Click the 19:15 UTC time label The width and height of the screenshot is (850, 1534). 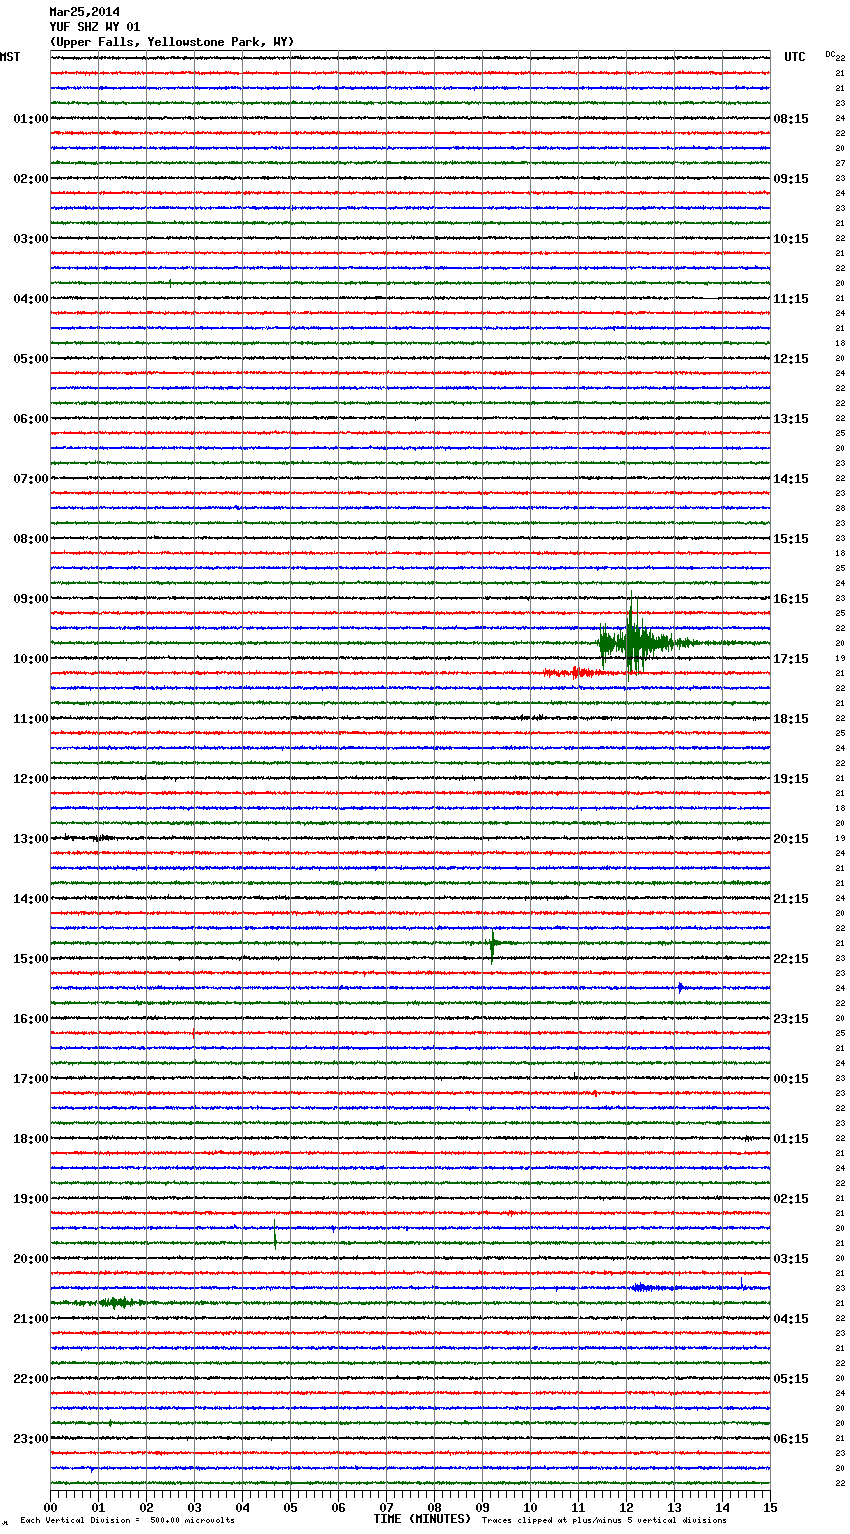[x=791, y=779]
